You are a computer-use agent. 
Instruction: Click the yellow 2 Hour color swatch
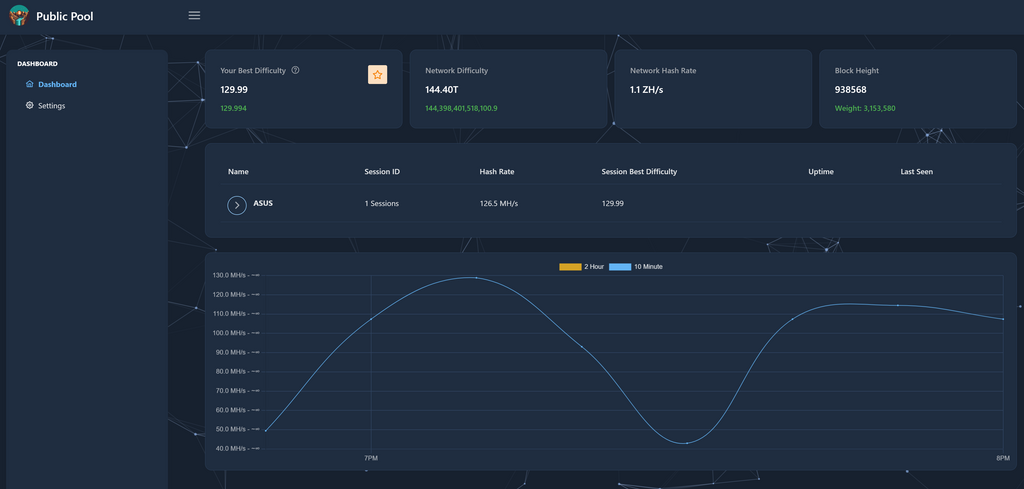570,267
